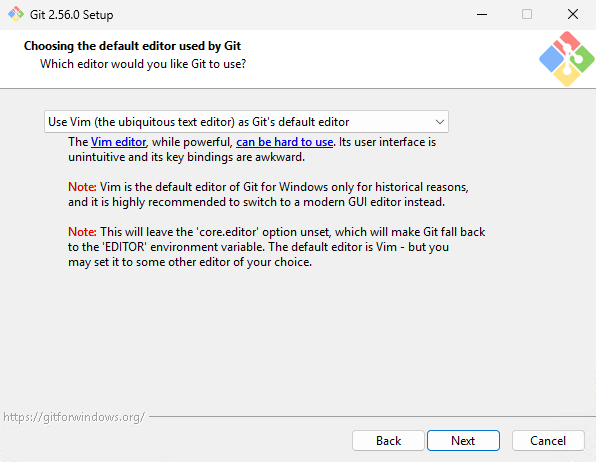
Task: Open the 'Use Vim' default editor combo box
Action: [x=246, y=122]
